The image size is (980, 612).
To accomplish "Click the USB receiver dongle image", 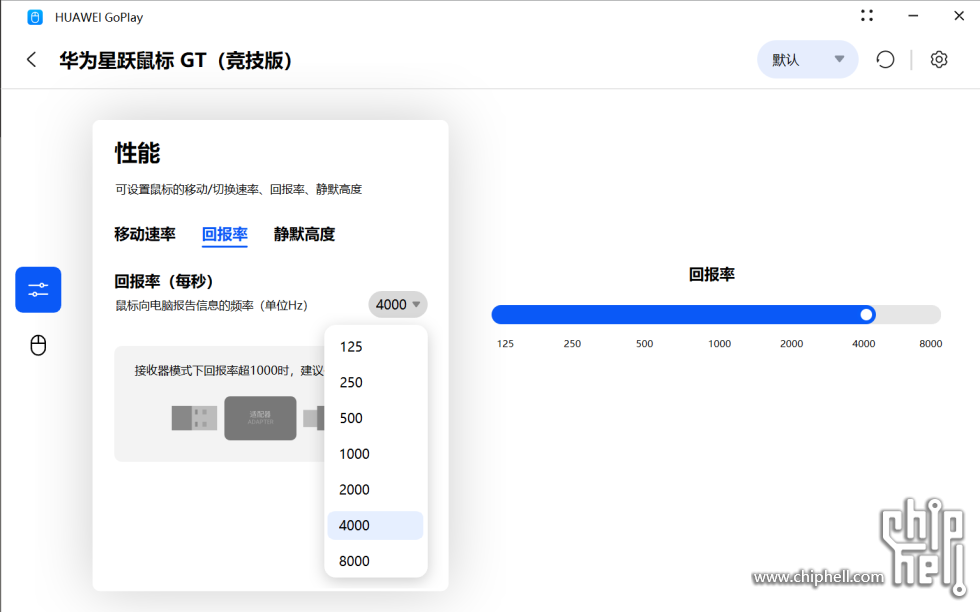I will coord(194,418).
